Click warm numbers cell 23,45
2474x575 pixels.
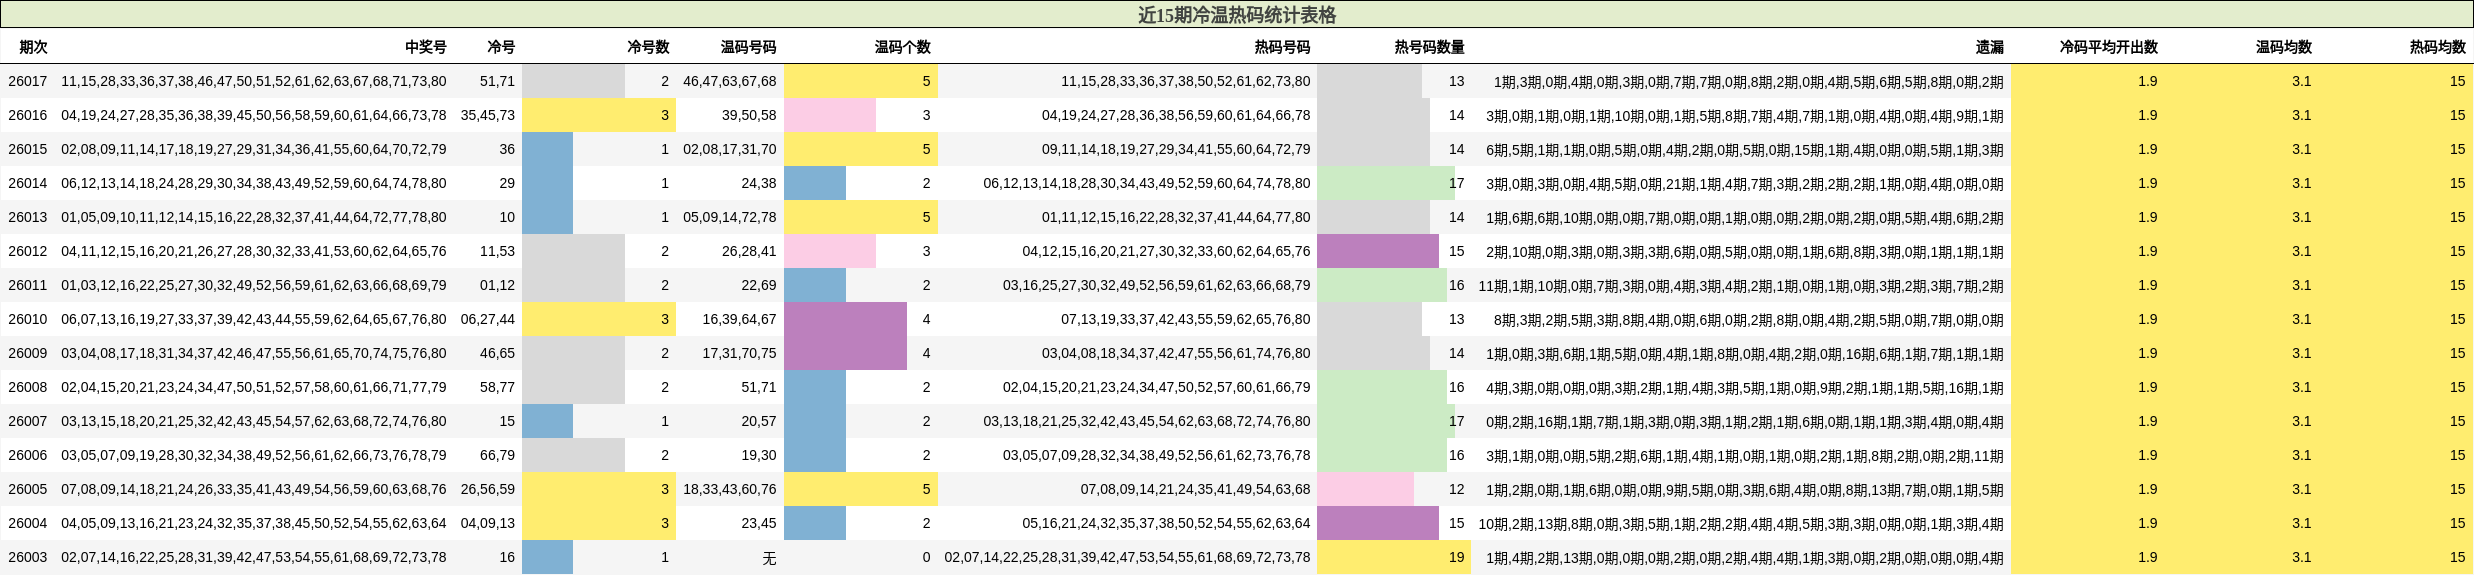[x=759, y=523]
